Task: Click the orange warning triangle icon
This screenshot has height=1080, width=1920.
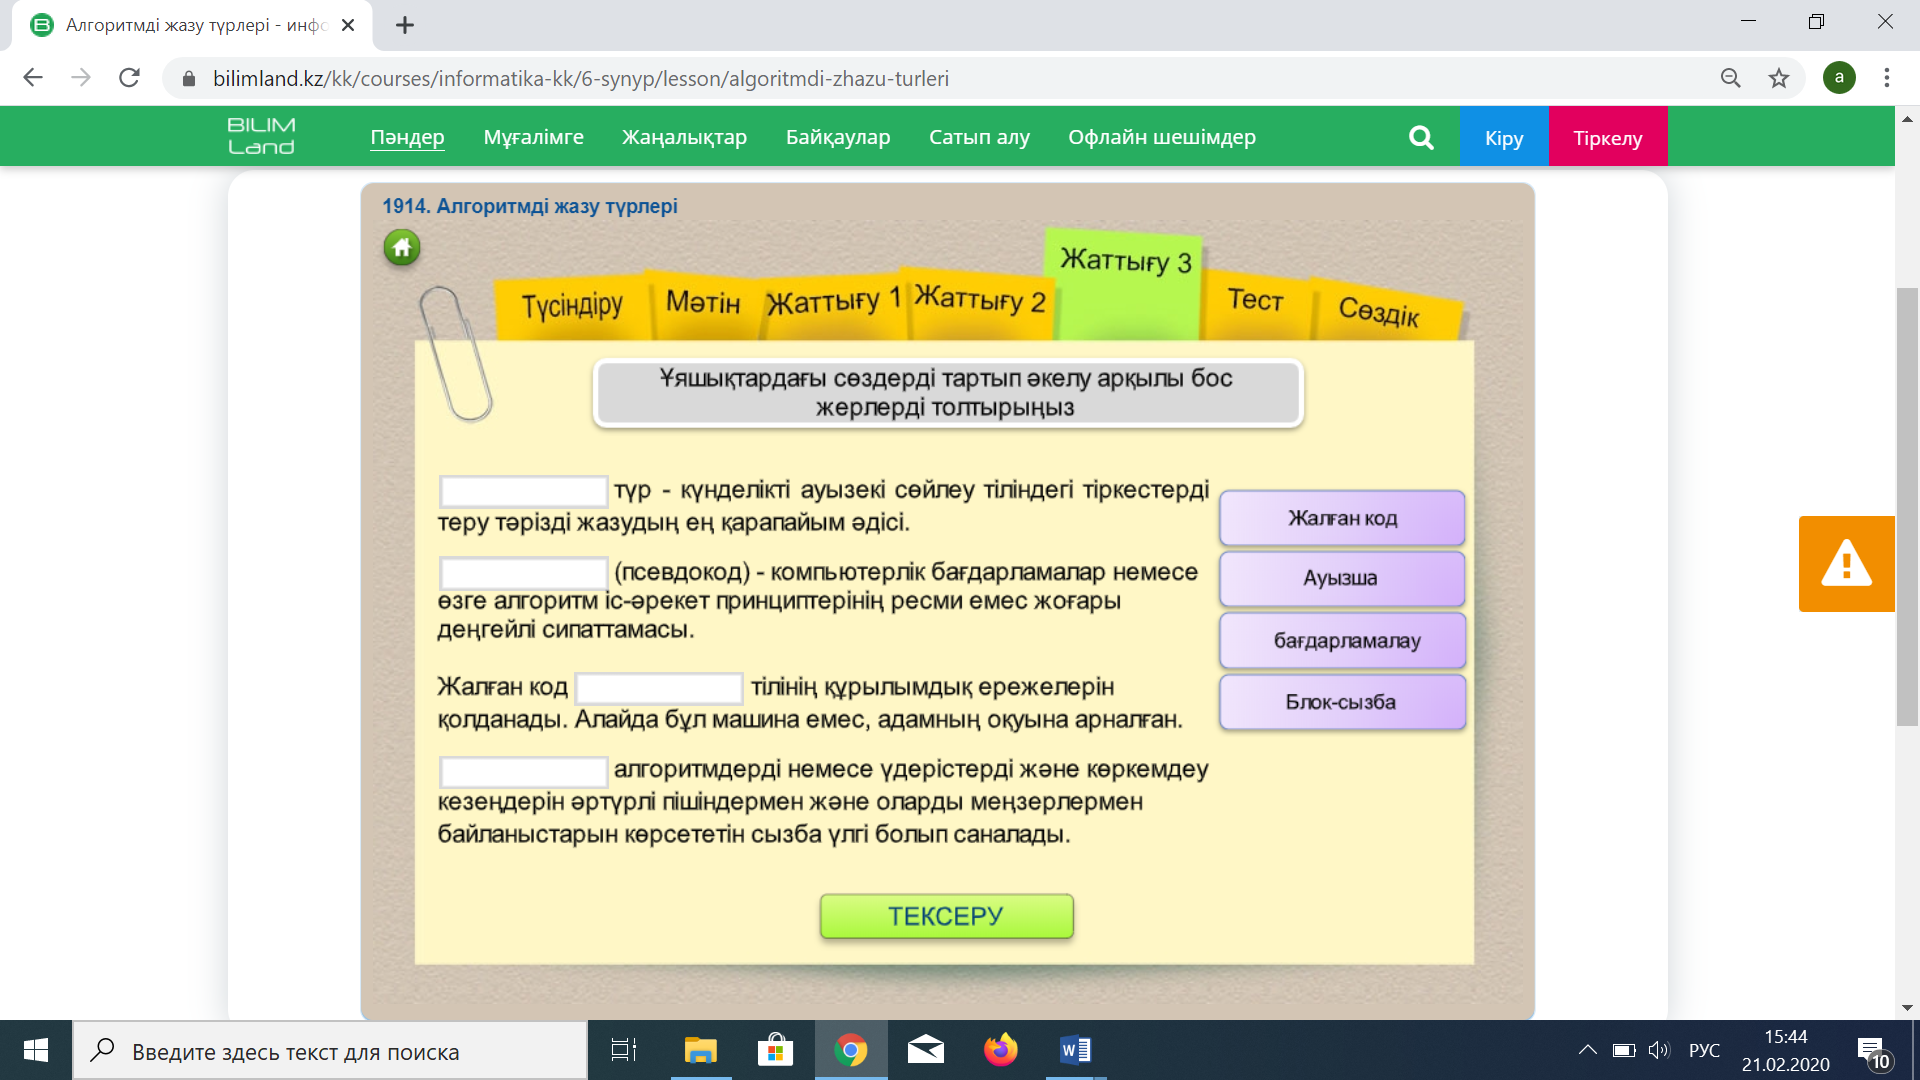Action: tap(1846, 563)
